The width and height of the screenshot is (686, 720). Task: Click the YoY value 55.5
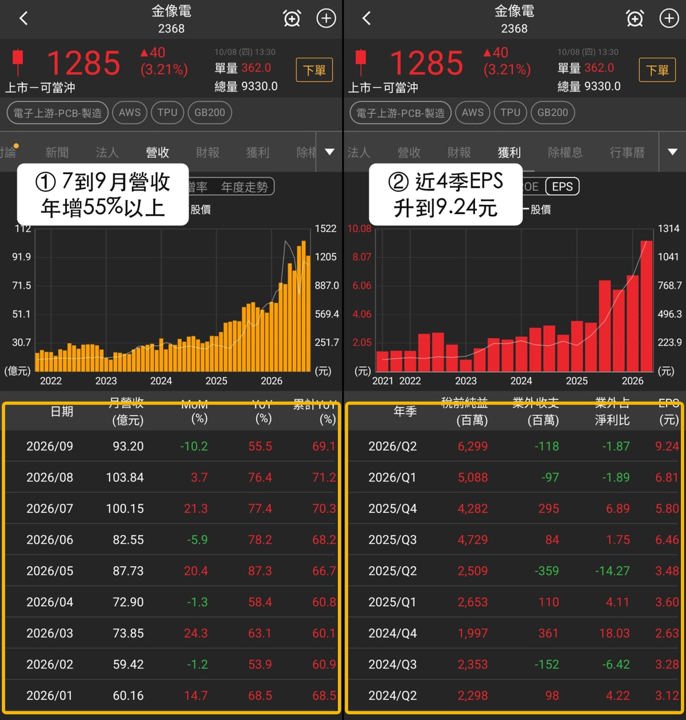pos(260,446)
